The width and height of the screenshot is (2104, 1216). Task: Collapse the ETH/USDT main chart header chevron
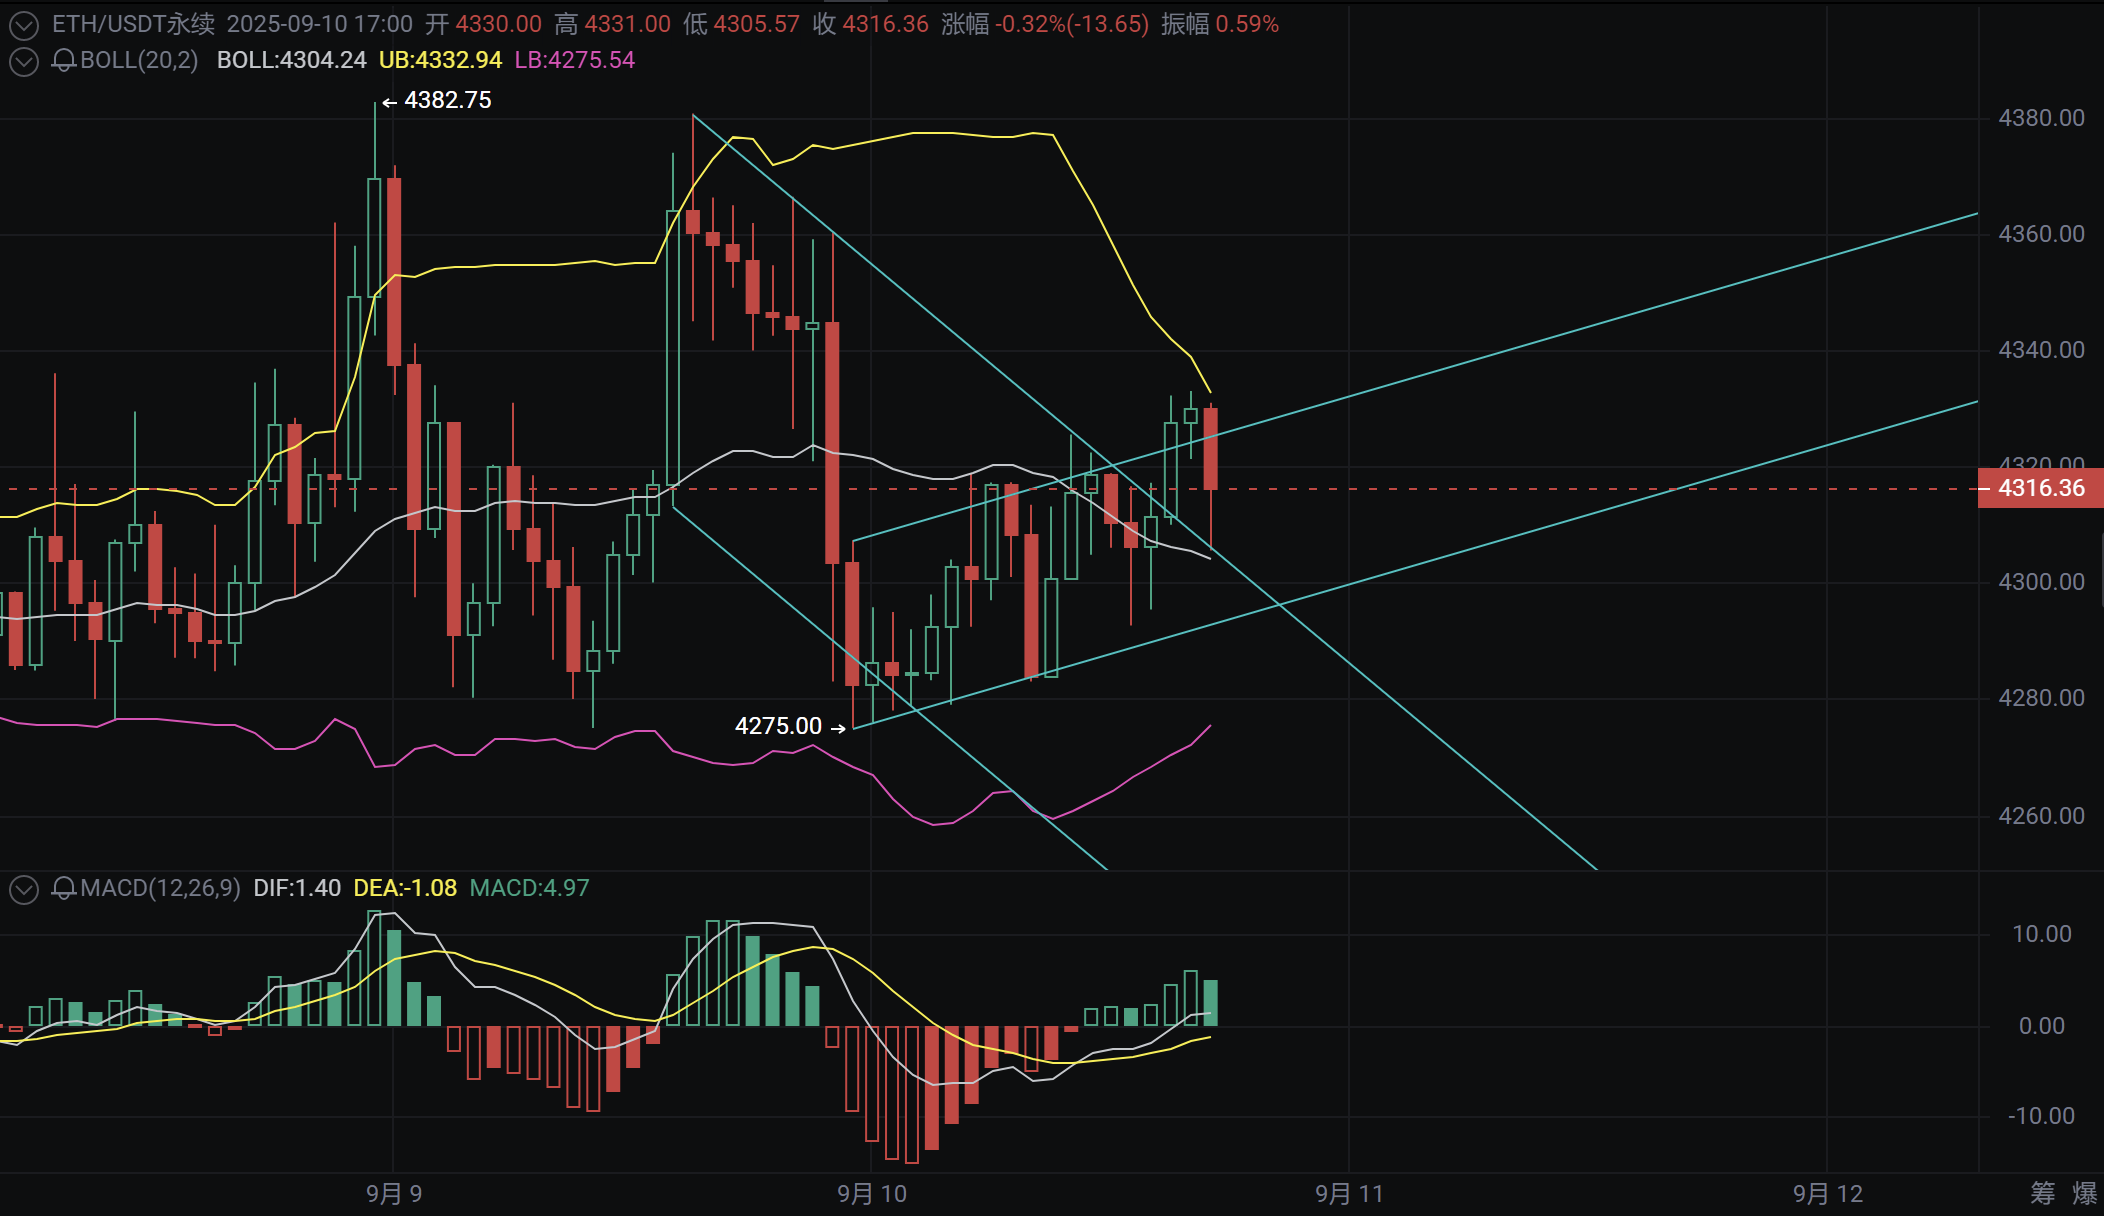(x=24, y=25)
